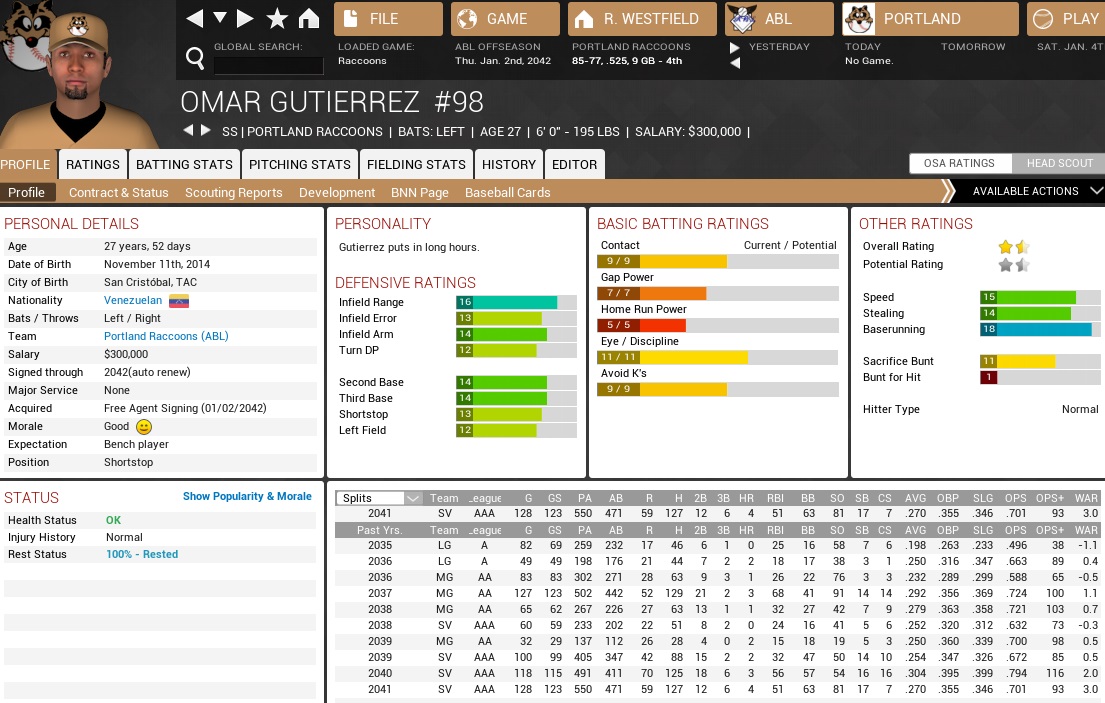Select the 2035 LG A stats row
The image size is (1105, 703).
tap(717, 545)
